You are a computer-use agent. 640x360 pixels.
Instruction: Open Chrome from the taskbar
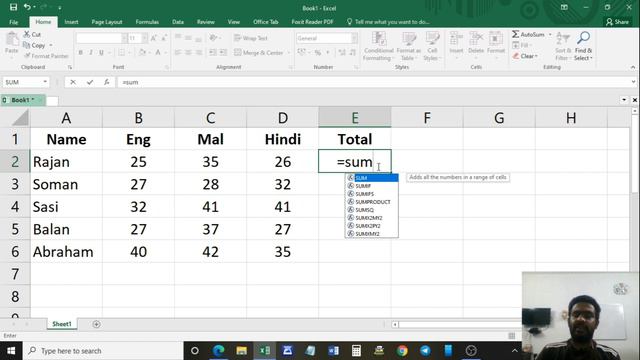click(x=402, y=351)
